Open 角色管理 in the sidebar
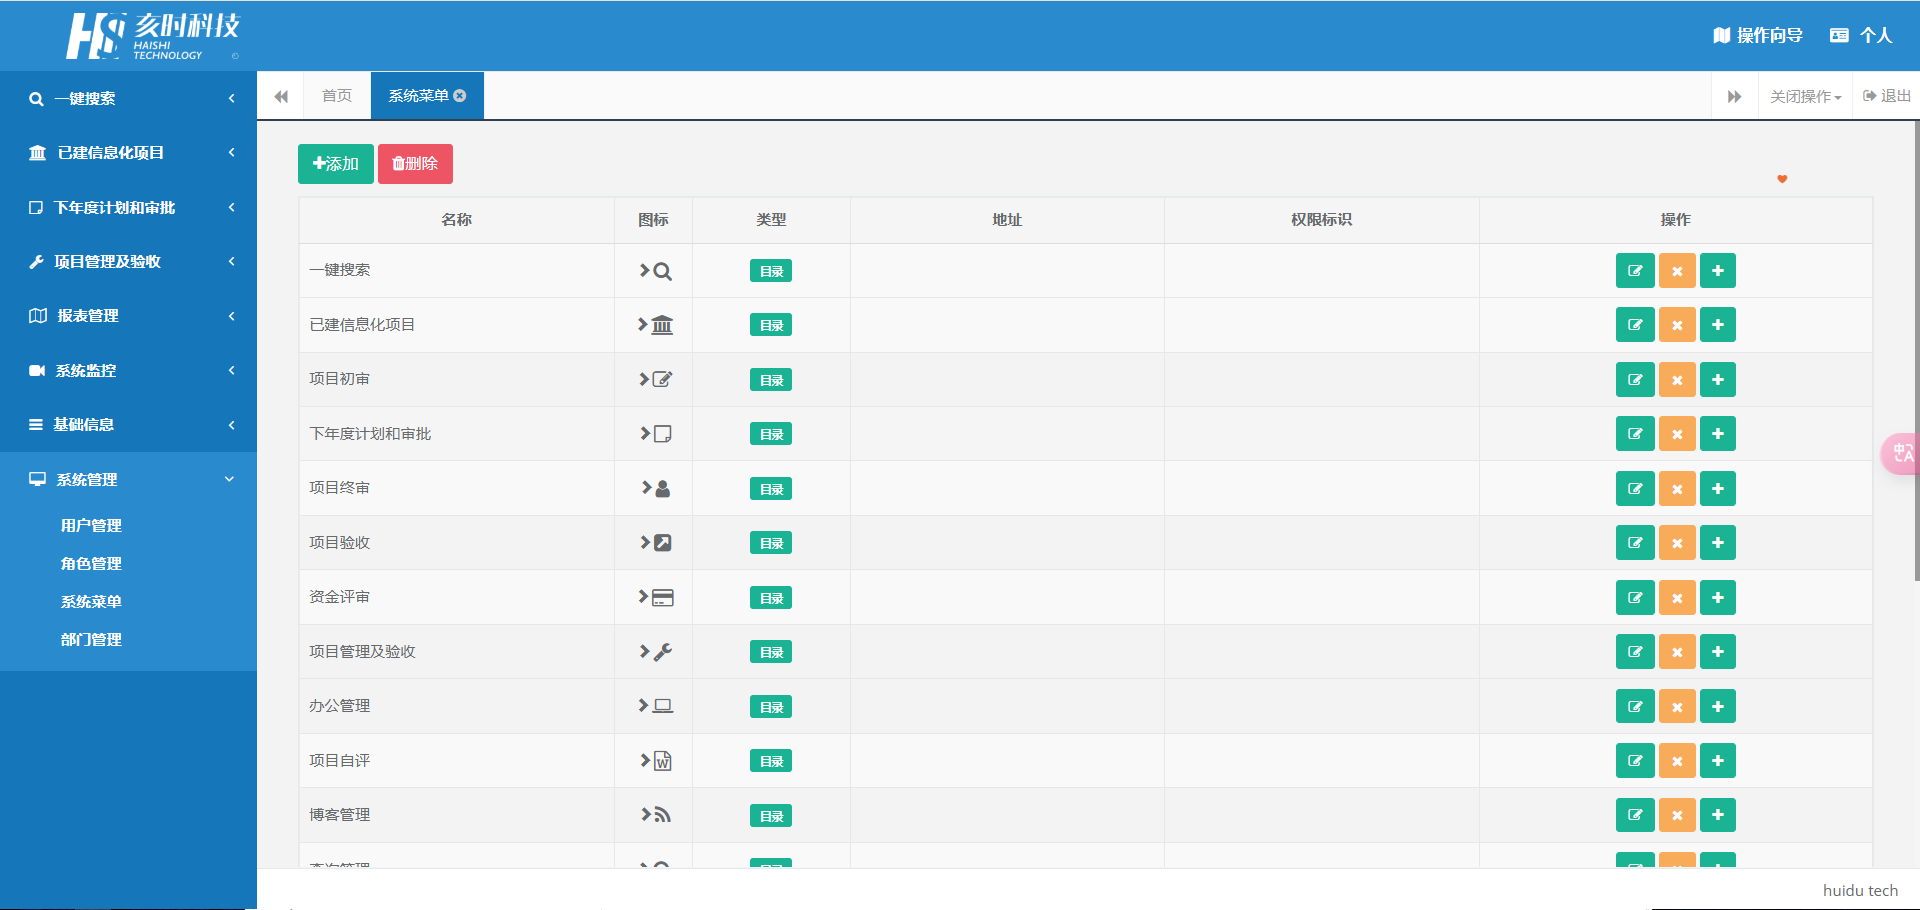The height and width of the screenshot is (910, 1920). 91,564
